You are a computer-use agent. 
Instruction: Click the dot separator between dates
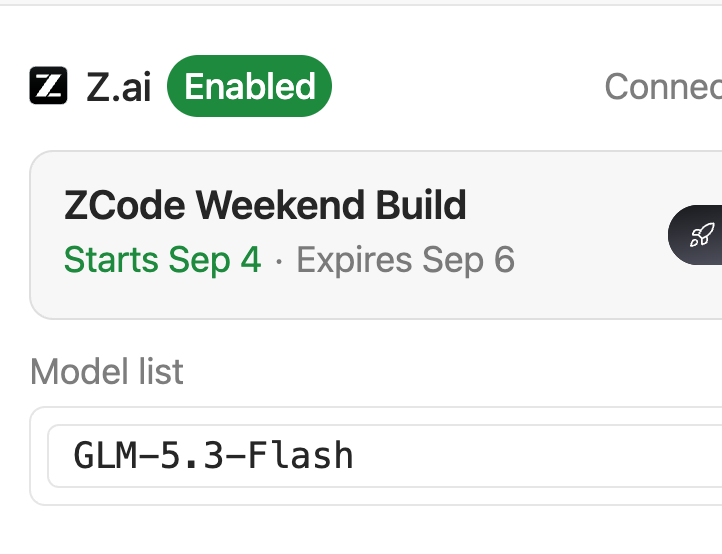tap(279, 261)
